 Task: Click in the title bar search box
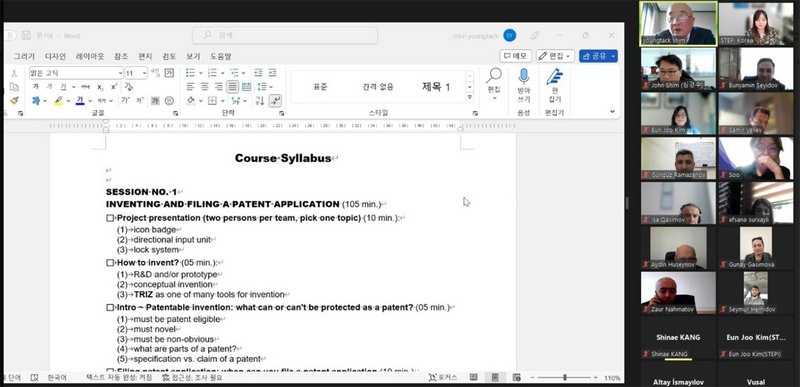[x=285, y=35]
